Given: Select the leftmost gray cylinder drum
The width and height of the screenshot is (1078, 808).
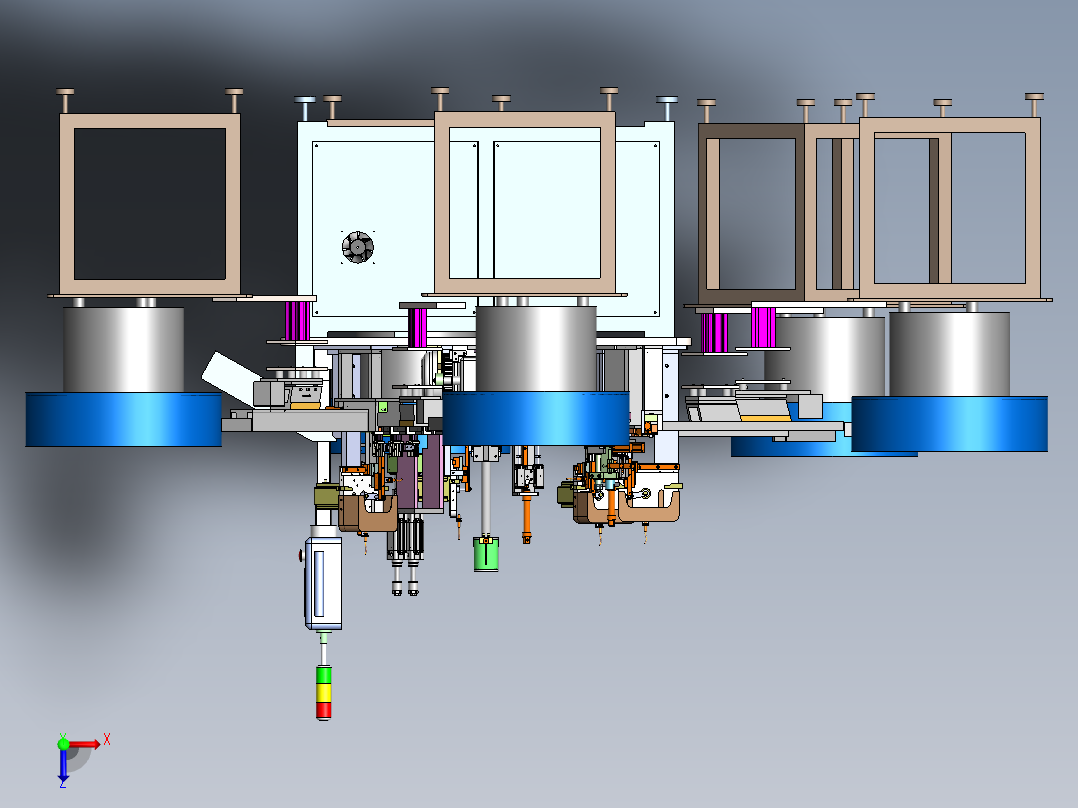Looking at the screenshot, I should point(124,350).
